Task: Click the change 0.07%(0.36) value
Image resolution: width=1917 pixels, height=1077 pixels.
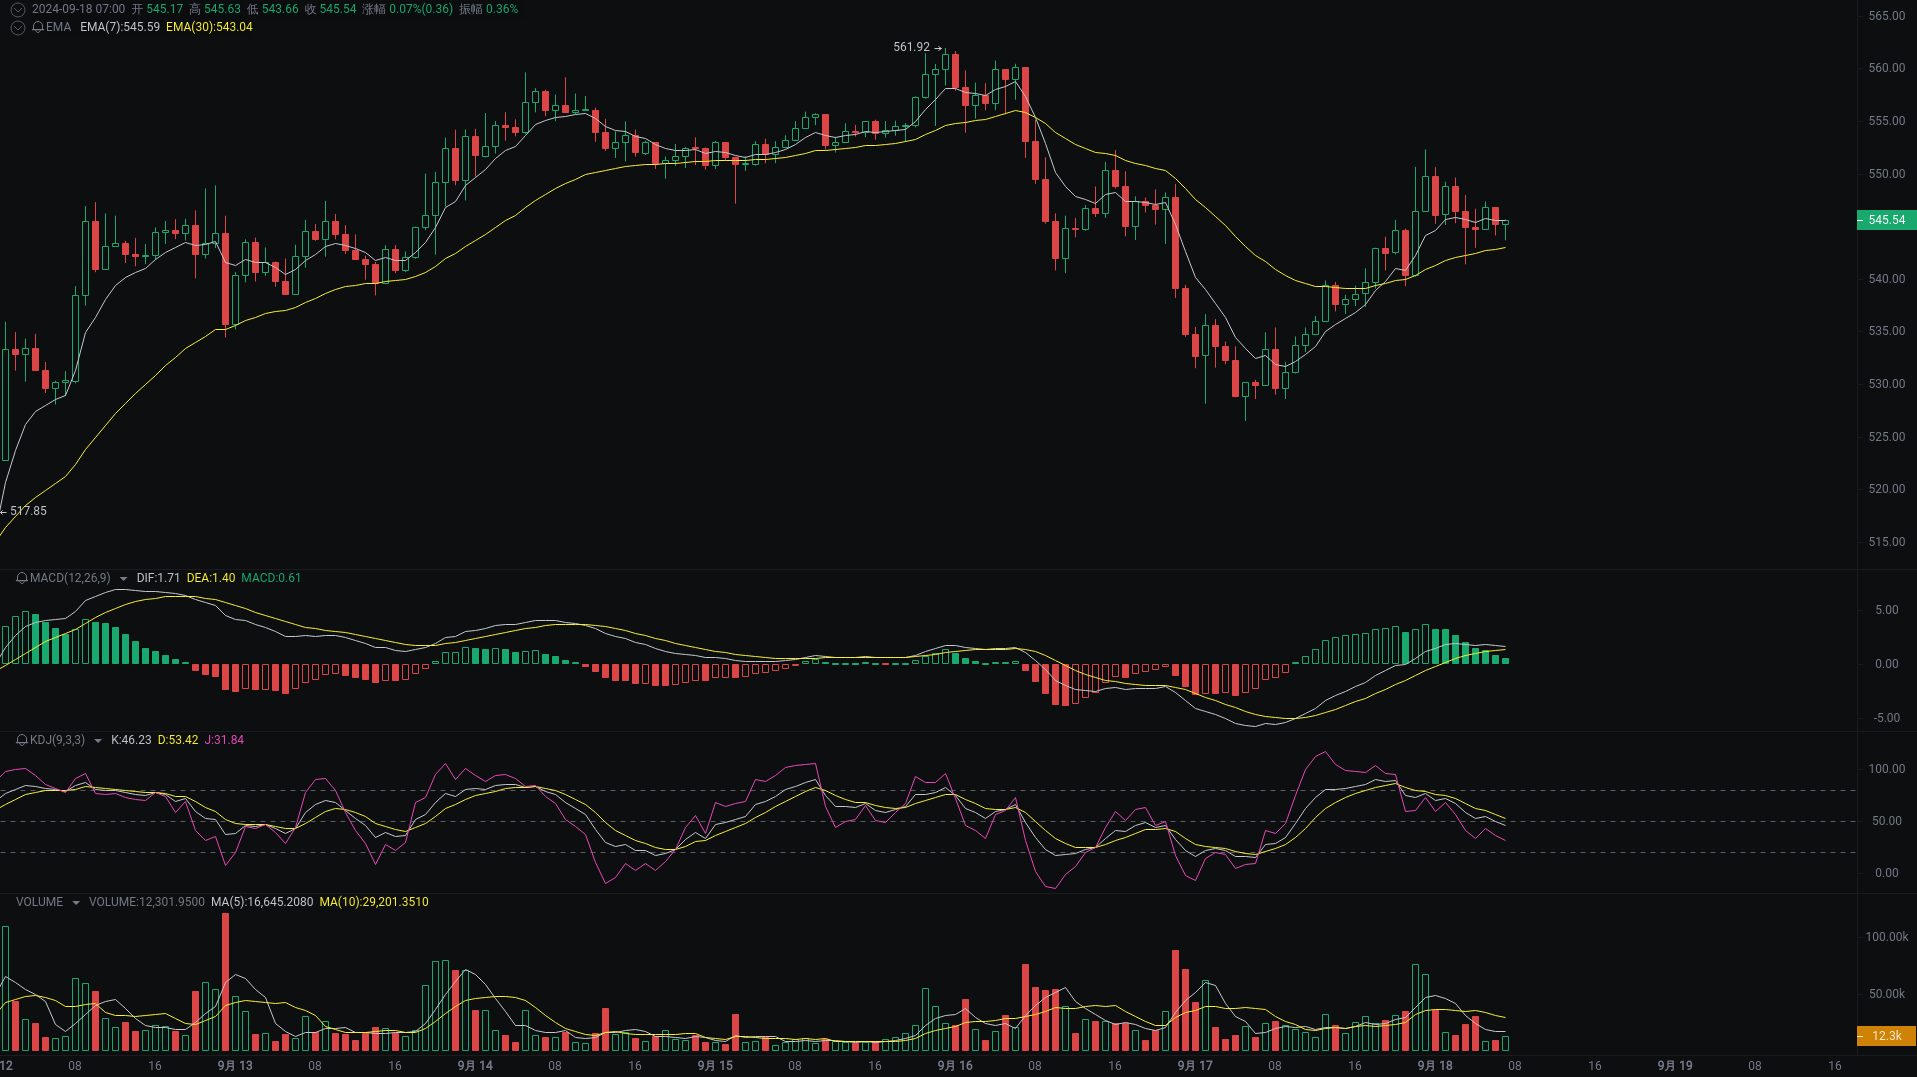Action: coord(421,9)
